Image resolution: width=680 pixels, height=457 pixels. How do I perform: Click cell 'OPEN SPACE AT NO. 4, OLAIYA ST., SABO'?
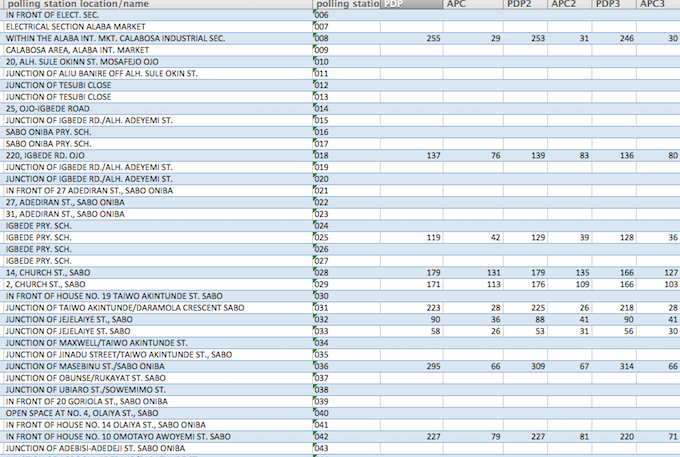pos(156,413)
